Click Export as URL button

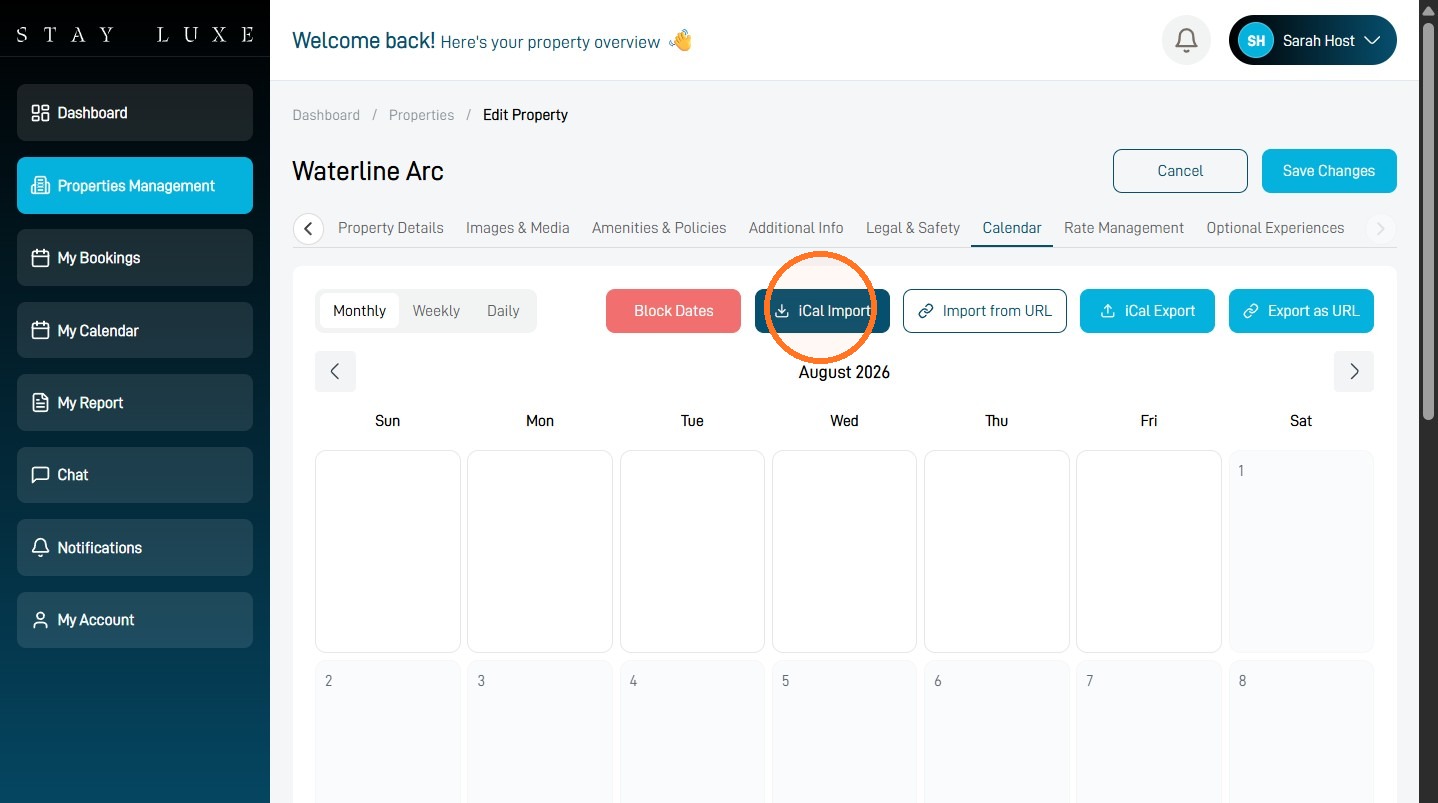1301,311
